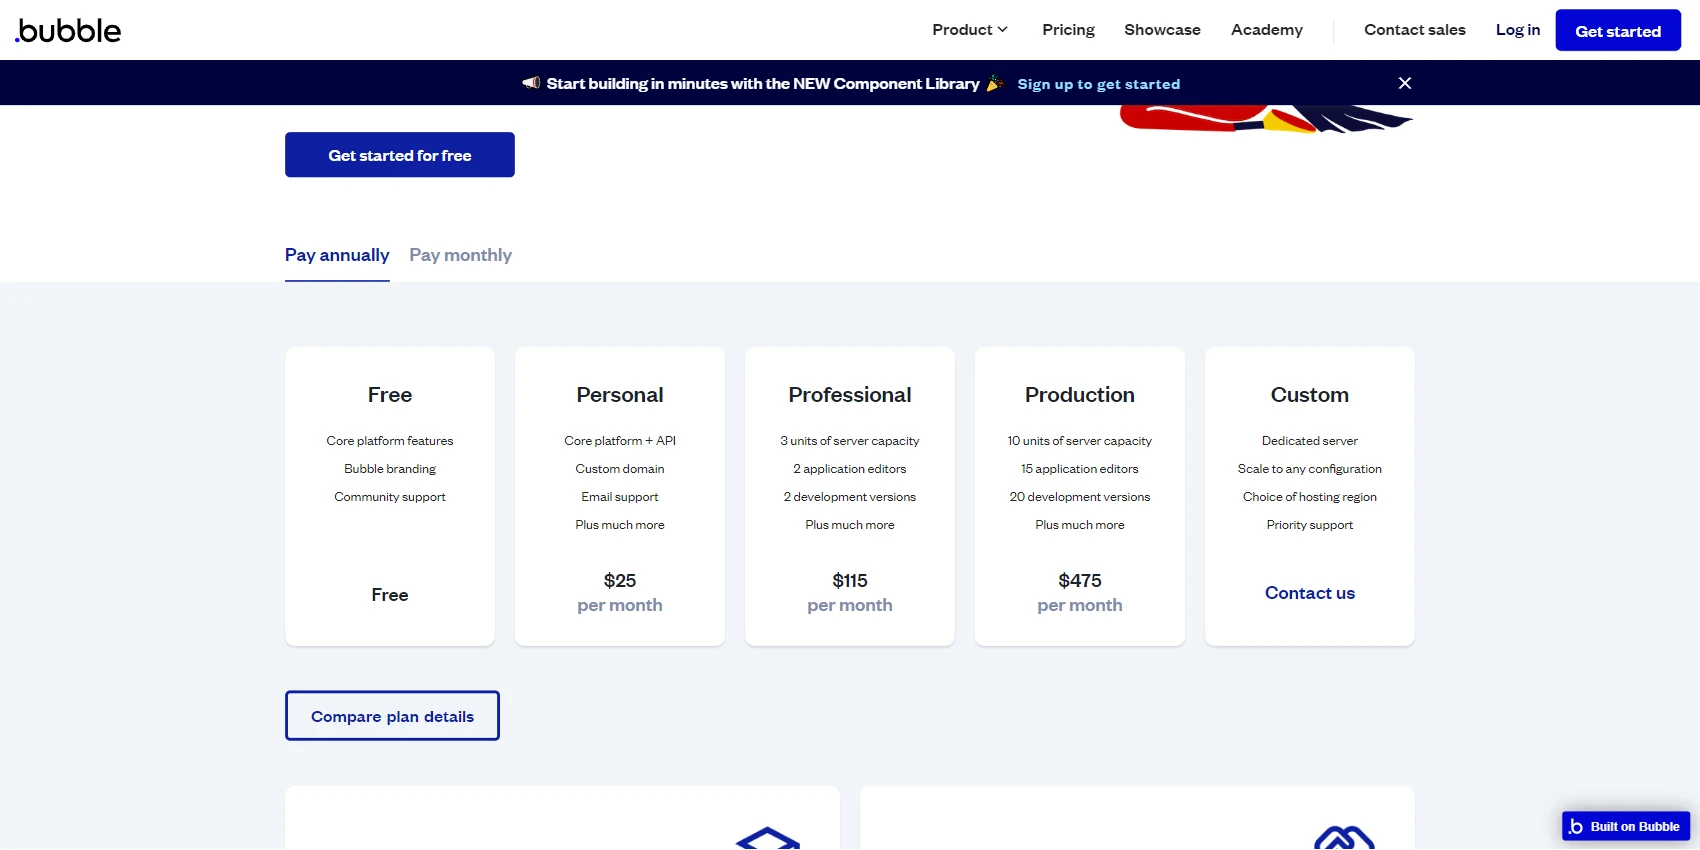1700x850 pixels.
Task: Open the Pricing page
Action: 1068,30
